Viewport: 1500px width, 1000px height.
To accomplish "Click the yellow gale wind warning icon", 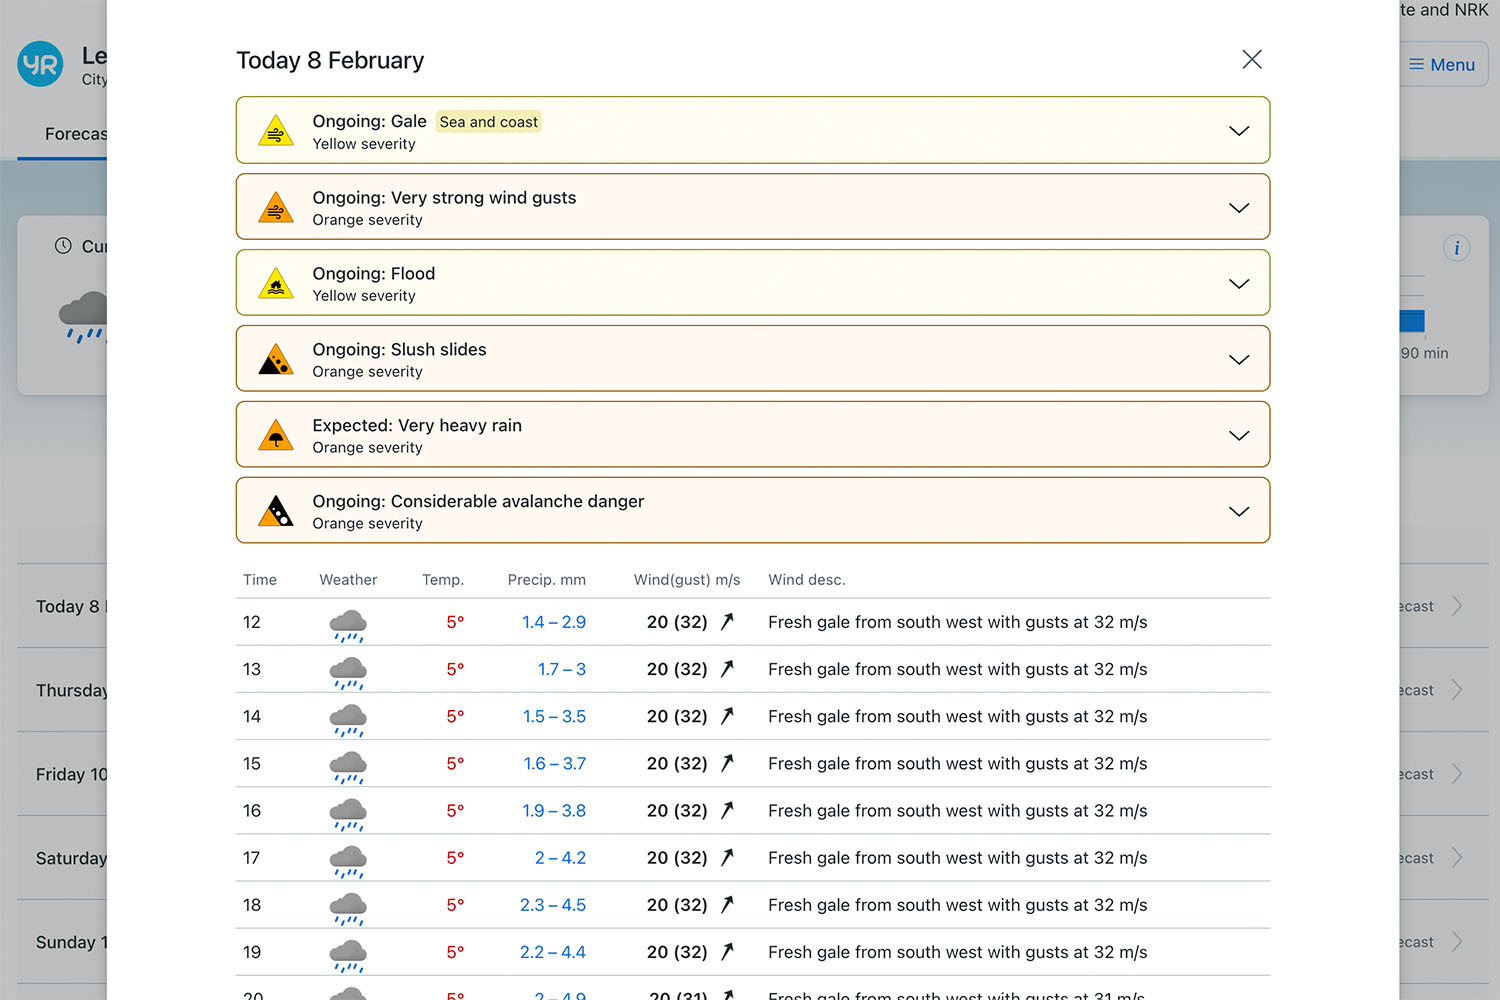I will point(276,131).
